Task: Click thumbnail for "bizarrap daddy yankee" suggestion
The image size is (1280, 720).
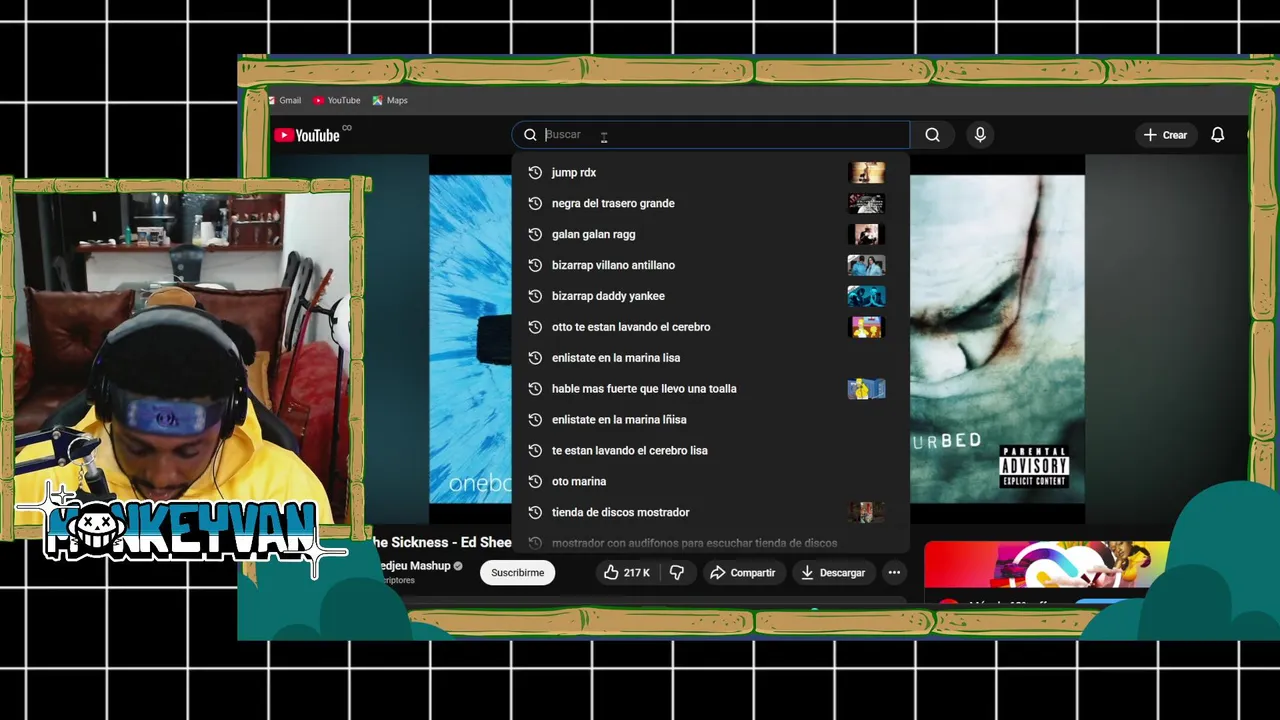Action: [866, 296]
